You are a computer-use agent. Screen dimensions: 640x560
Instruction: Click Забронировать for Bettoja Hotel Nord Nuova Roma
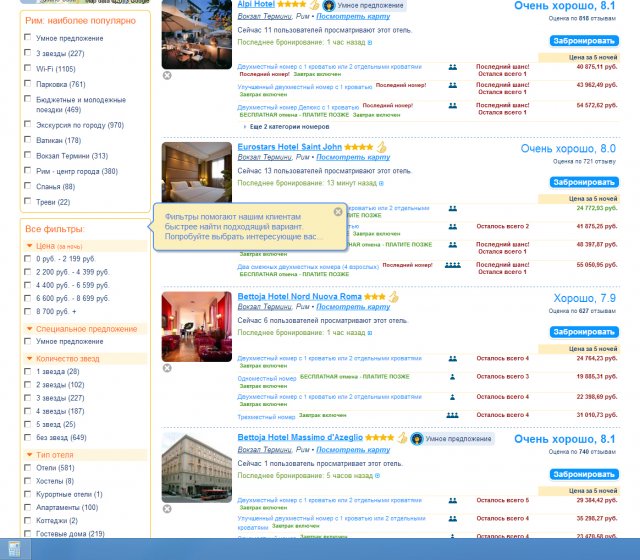pyautogui.click(x=584, y=332)
